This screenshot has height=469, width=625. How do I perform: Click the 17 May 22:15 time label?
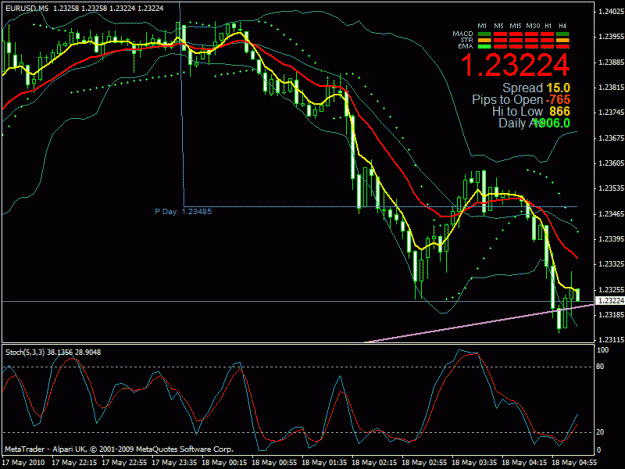coord(74,463)
